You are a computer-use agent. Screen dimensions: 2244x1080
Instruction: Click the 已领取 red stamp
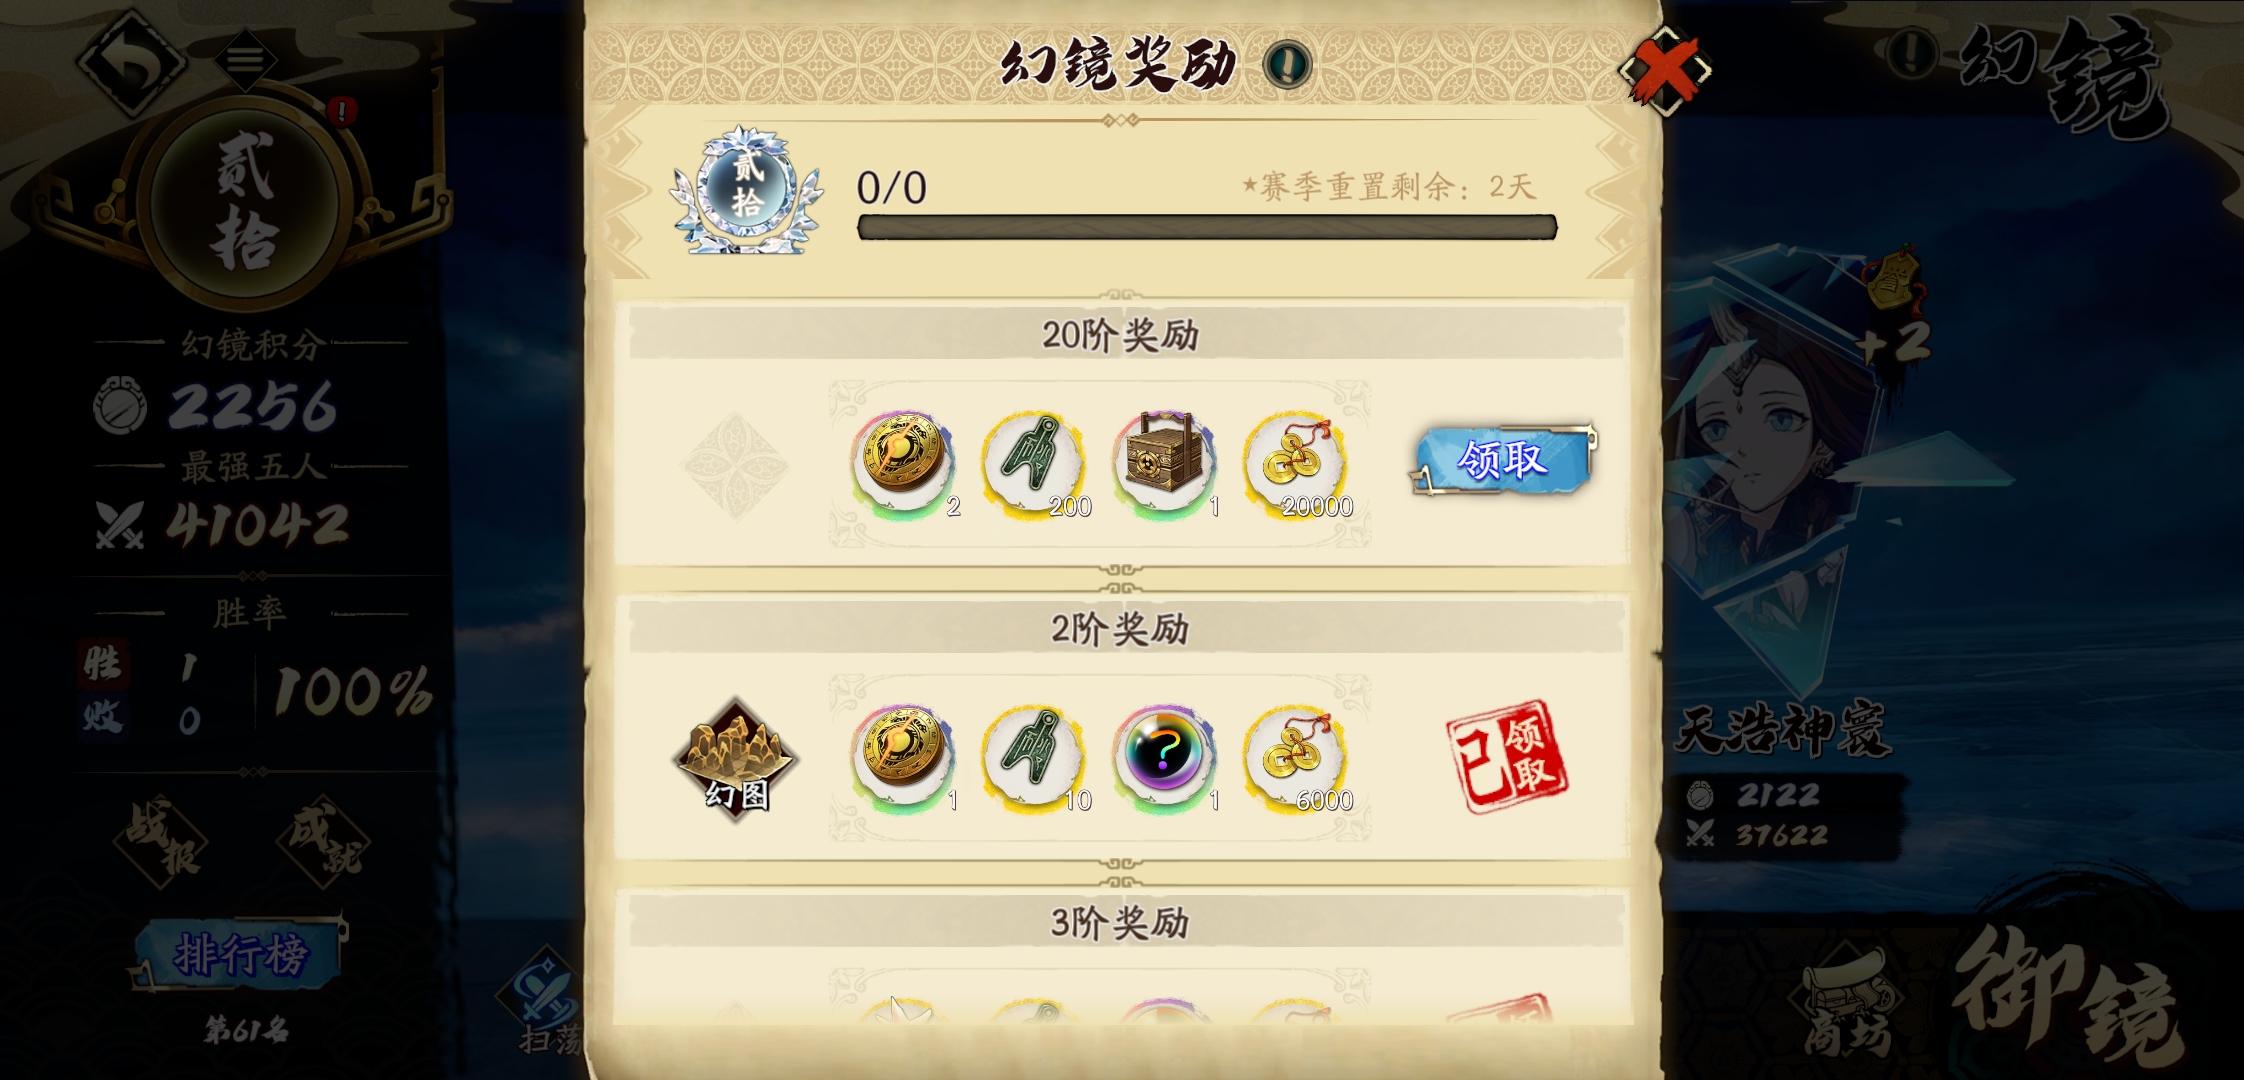1506,756
